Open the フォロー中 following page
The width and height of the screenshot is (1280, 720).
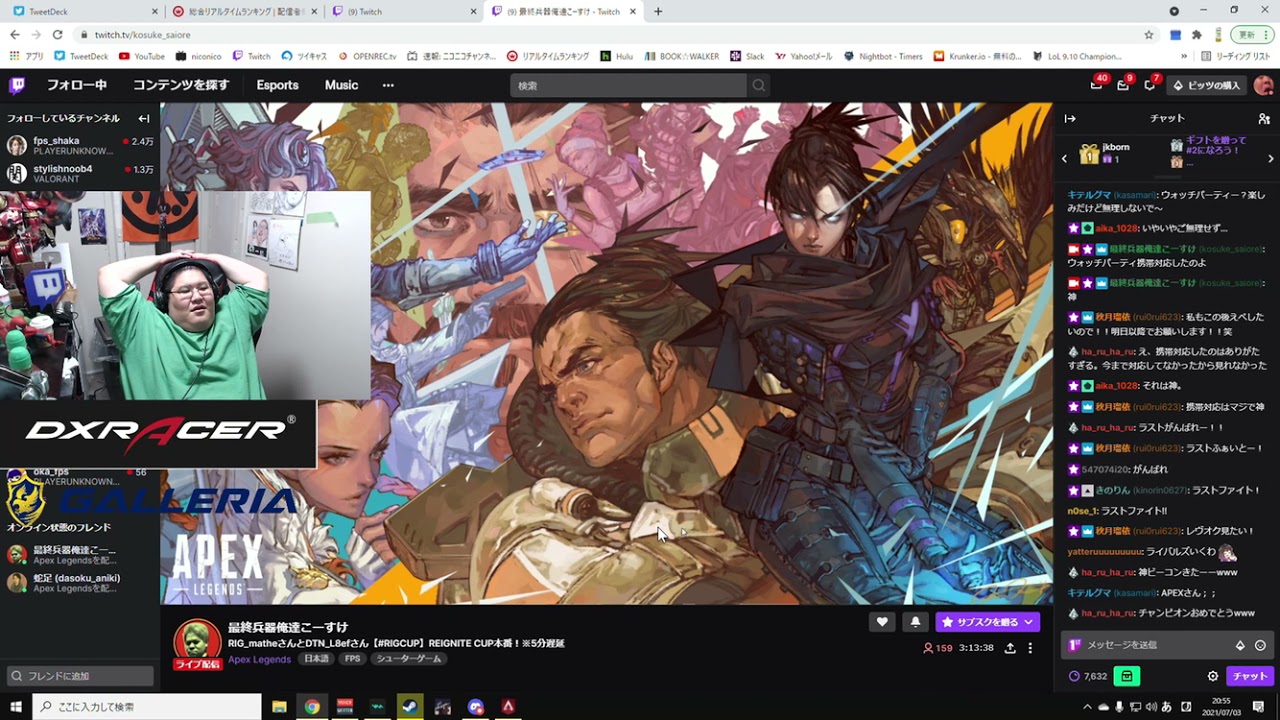pyautogui.click(x=77, y=85)
